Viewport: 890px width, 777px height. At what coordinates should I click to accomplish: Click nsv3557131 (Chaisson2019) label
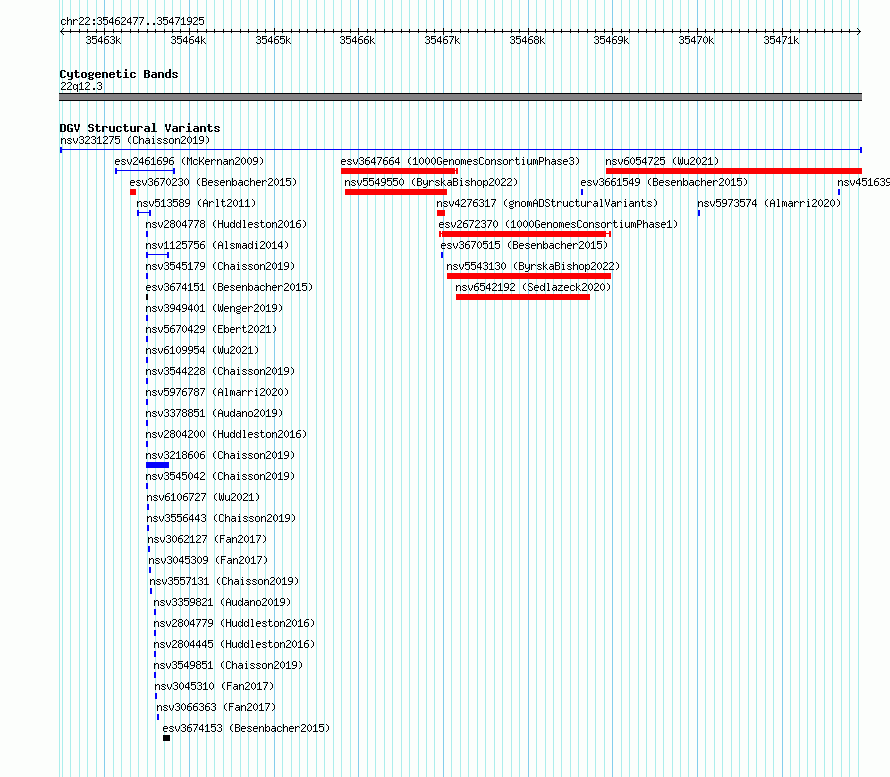224,581
